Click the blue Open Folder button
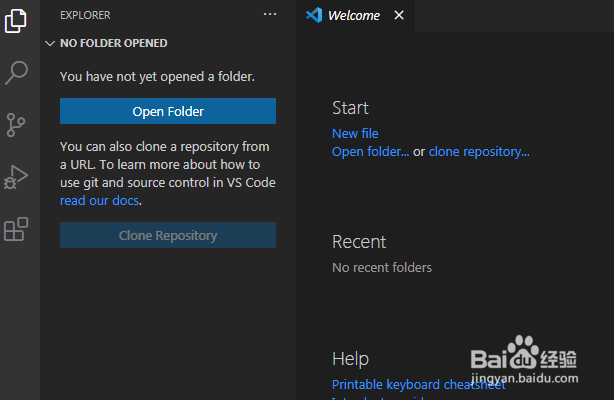The width and height of the screenshot is (614, 400). (x=168, y=111)
